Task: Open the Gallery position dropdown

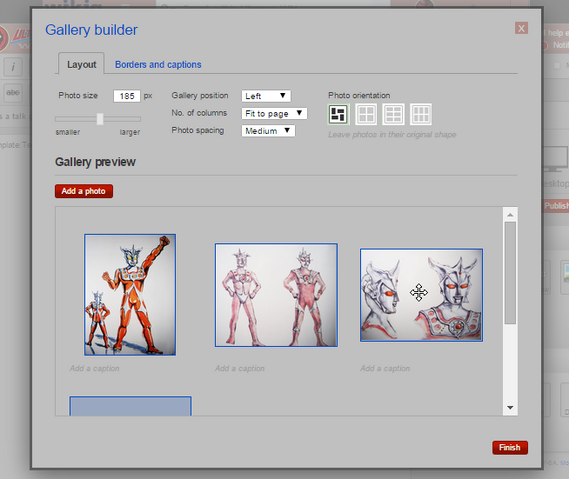Action: (x=266, y=96)
